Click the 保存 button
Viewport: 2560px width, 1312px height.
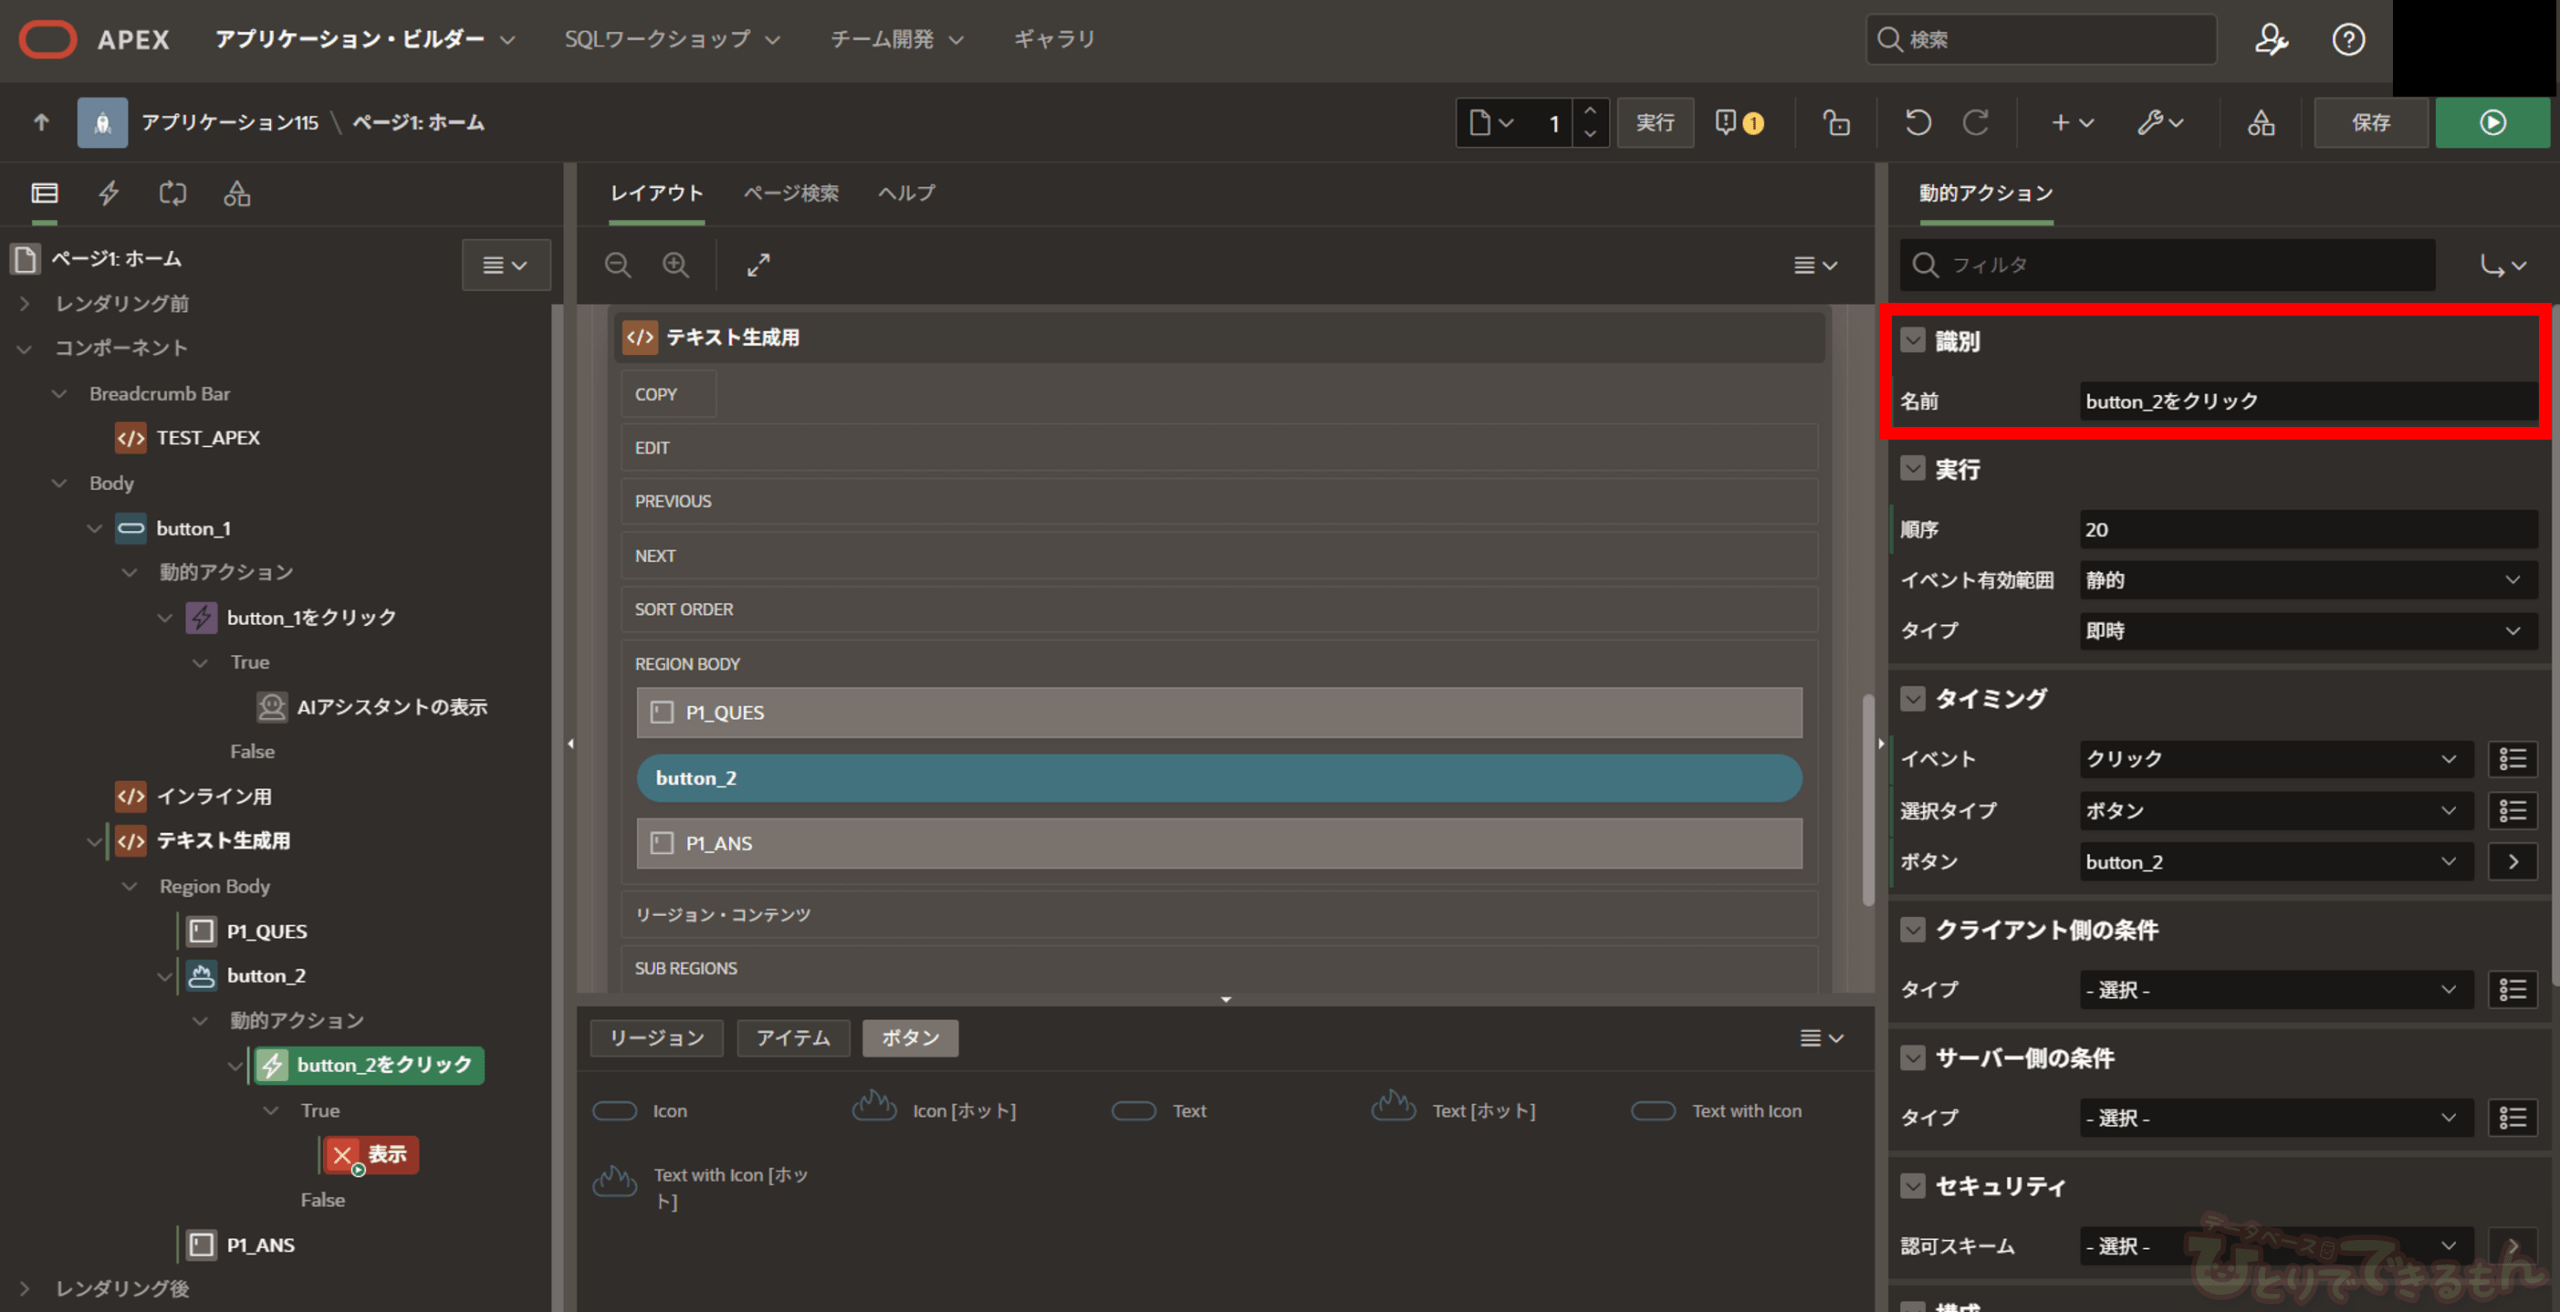click(2370, 123)
